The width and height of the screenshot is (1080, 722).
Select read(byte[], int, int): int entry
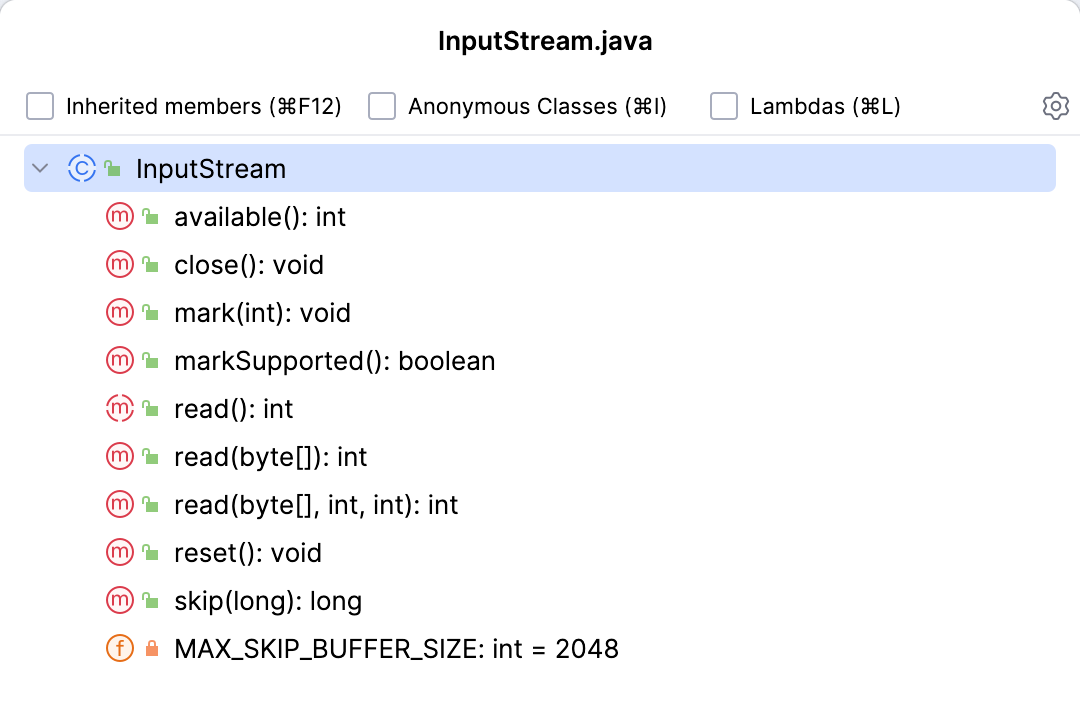(316, 505)
